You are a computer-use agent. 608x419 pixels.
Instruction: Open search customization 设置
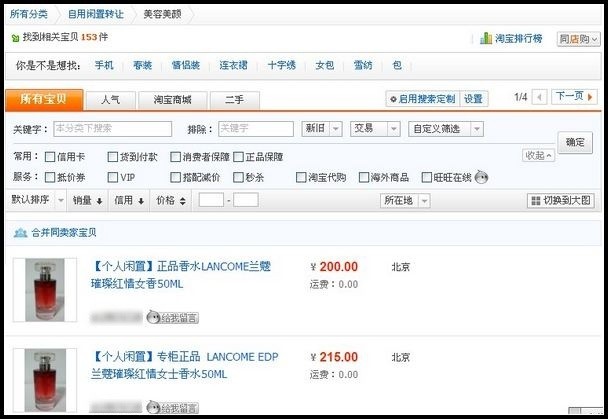[473, 99]
